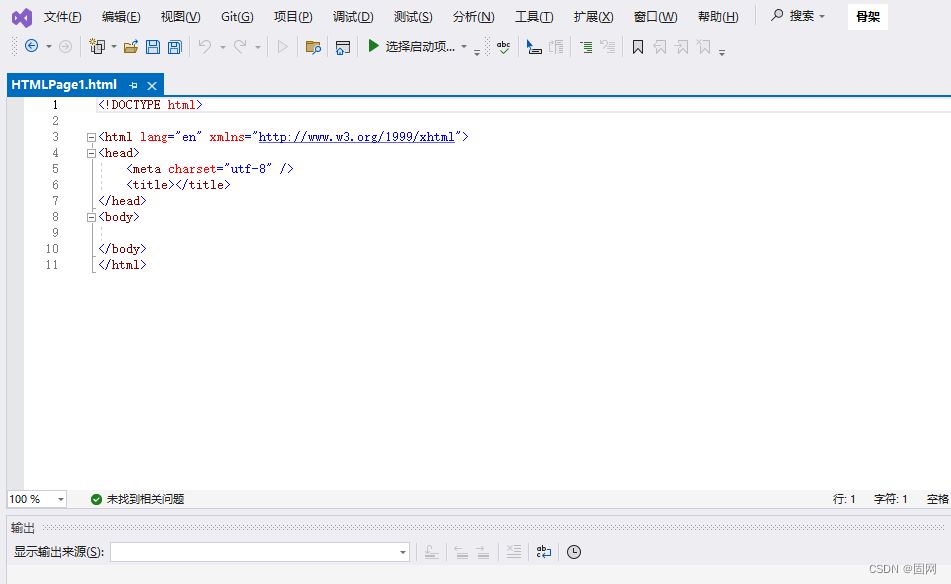Click the New Project toolbar icon
This screenshot has width=951, height=584.
(x=97, y=46)
